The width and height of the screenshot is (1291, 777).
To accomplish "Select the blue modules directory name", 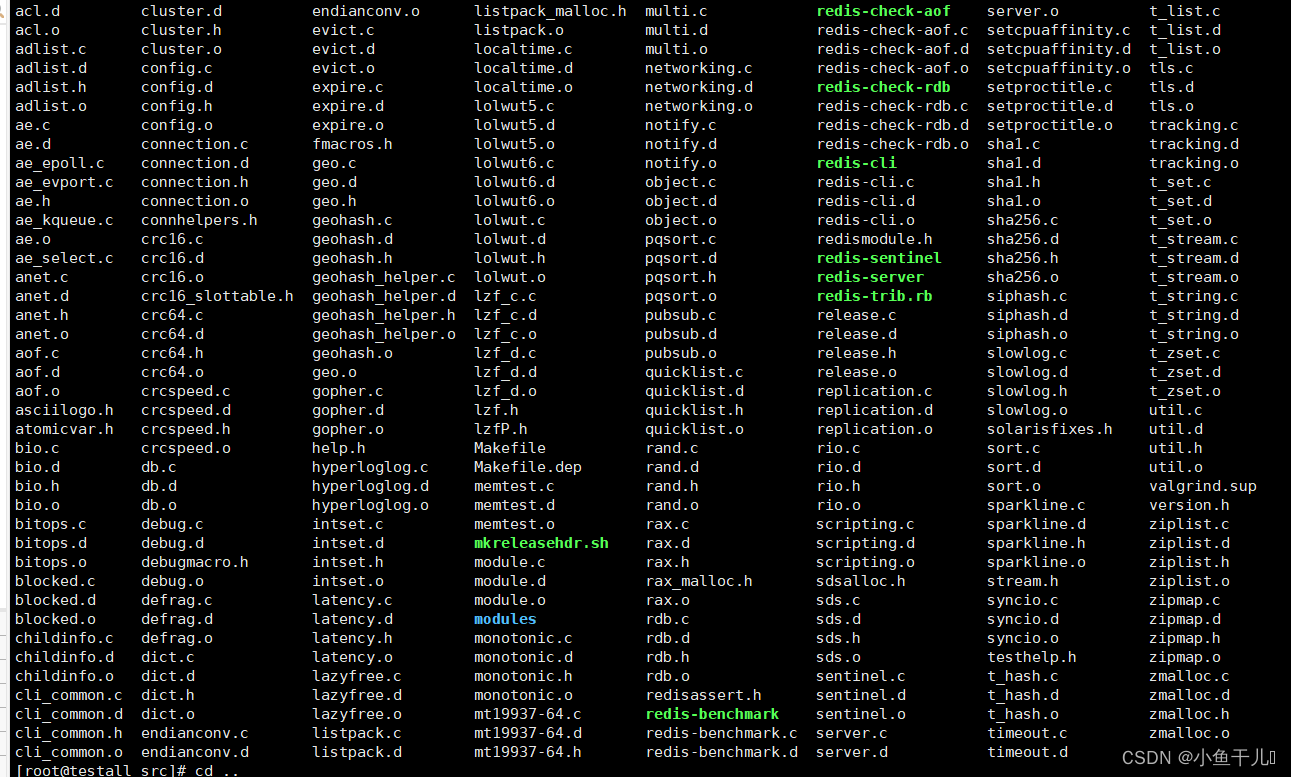I will point(505,619).
